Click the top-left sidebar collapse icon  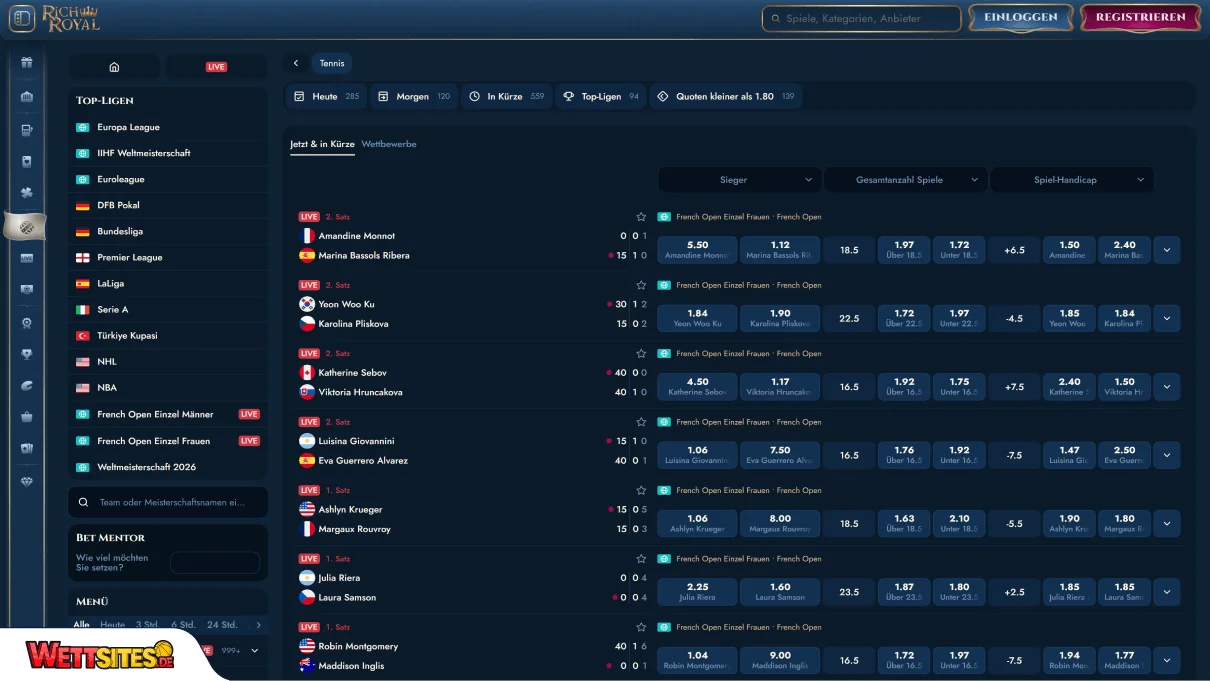(22, 18)
